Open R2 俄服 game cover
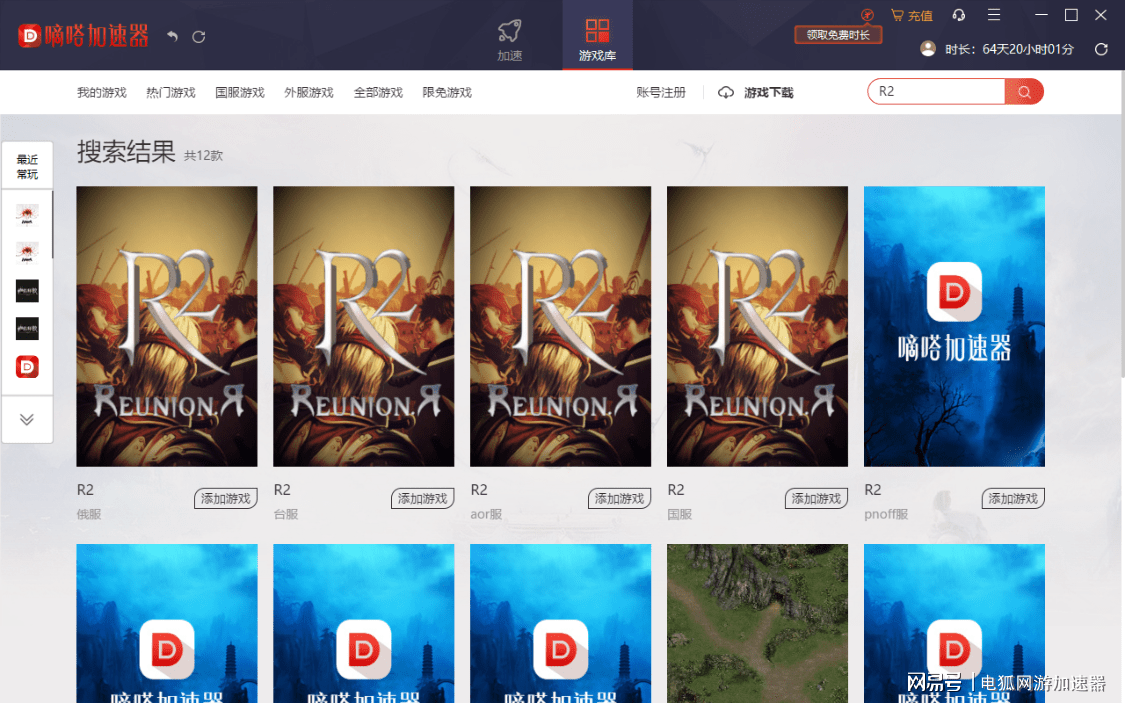 [166, 326]
